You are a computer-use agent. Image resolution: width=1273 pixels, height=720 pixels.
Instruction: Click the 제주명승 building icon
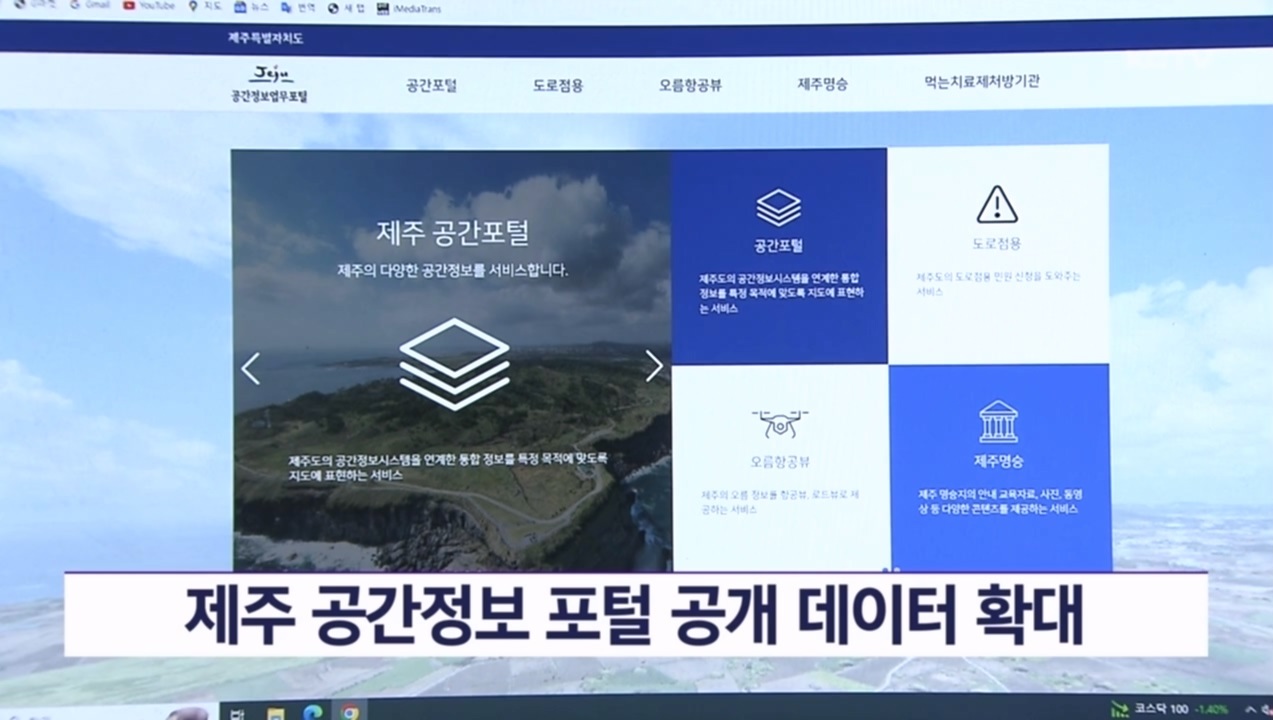point(998,422)
